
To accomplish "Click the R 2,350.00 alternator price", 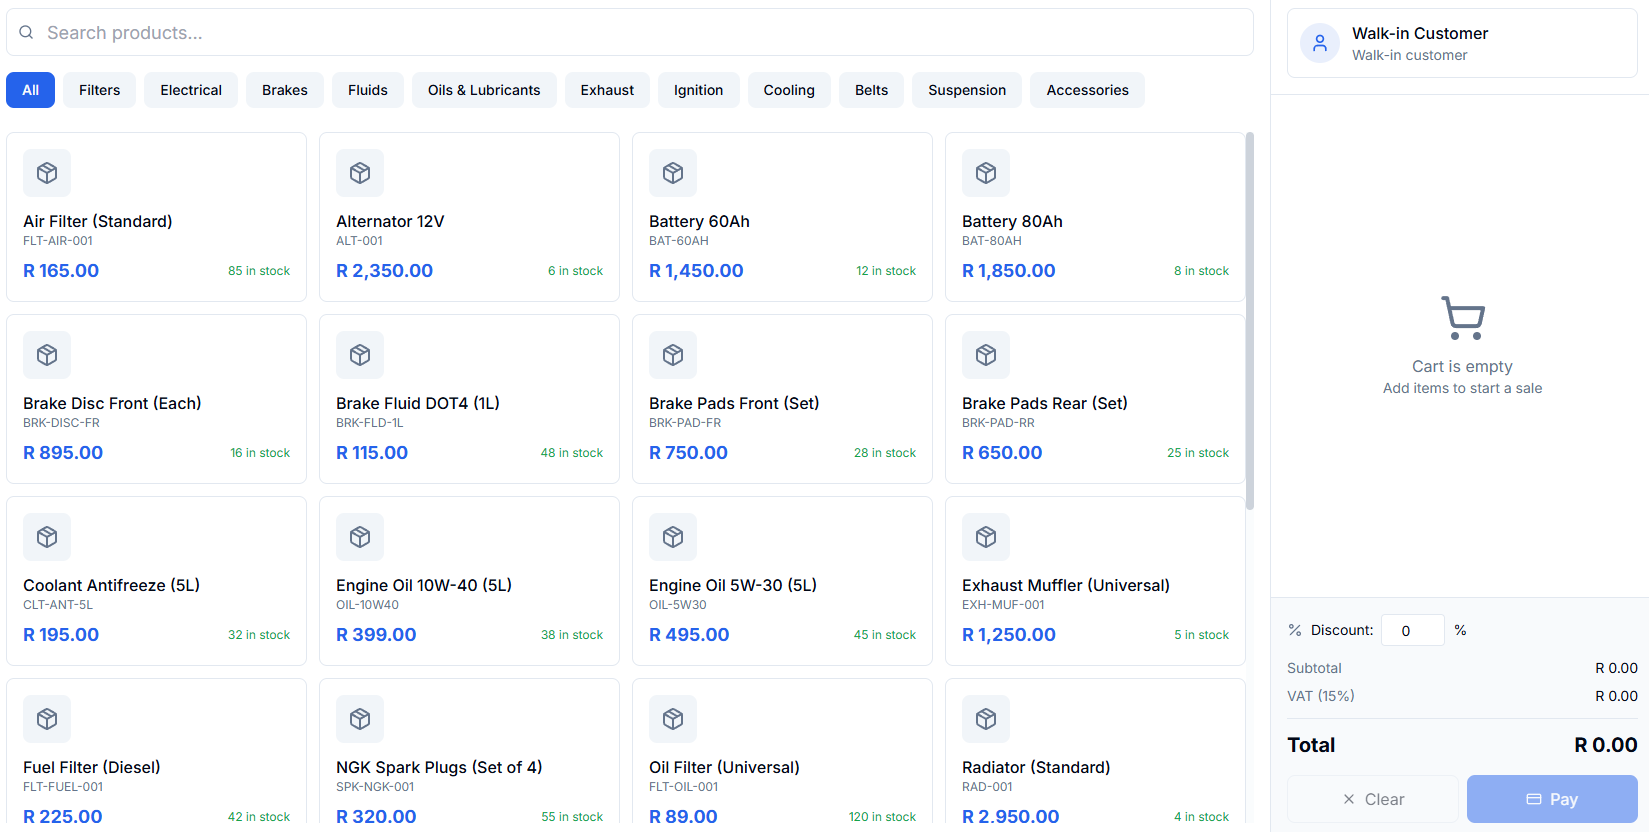I will pos(384,271).
